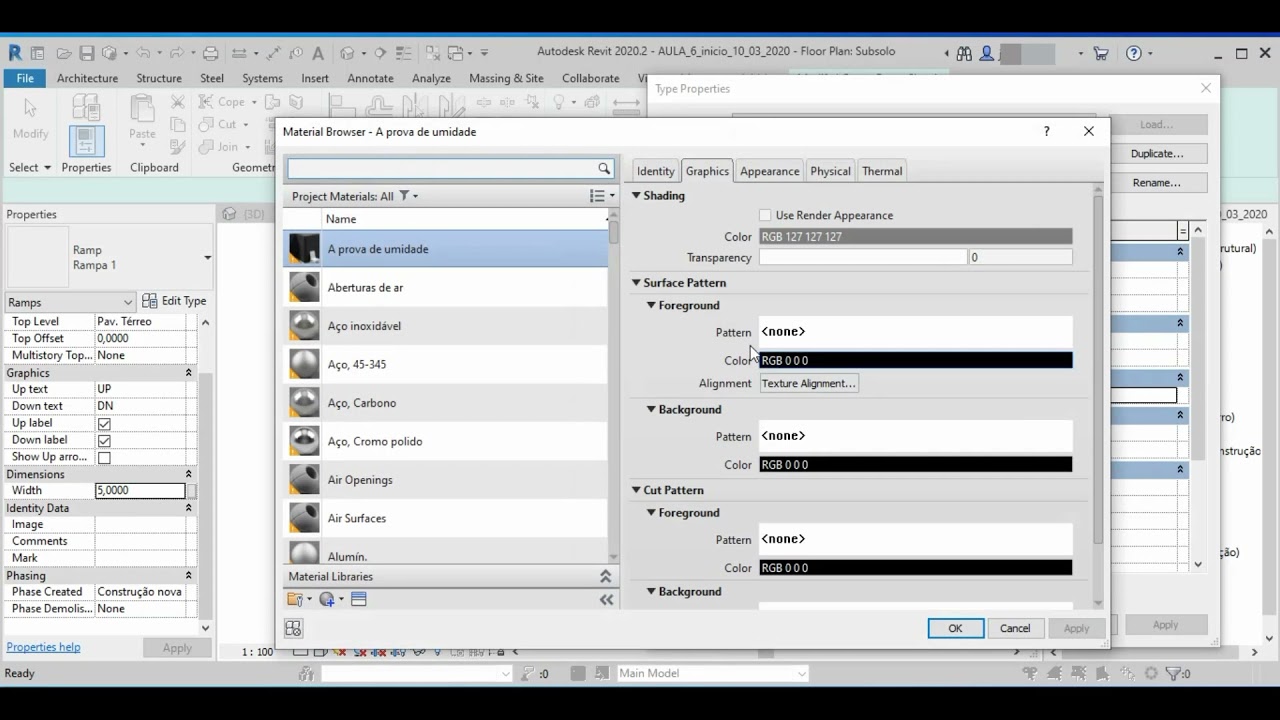Switch to the Physical tab
The width and height of the screenshot is (1280, 720).
[x=830, y=171]
